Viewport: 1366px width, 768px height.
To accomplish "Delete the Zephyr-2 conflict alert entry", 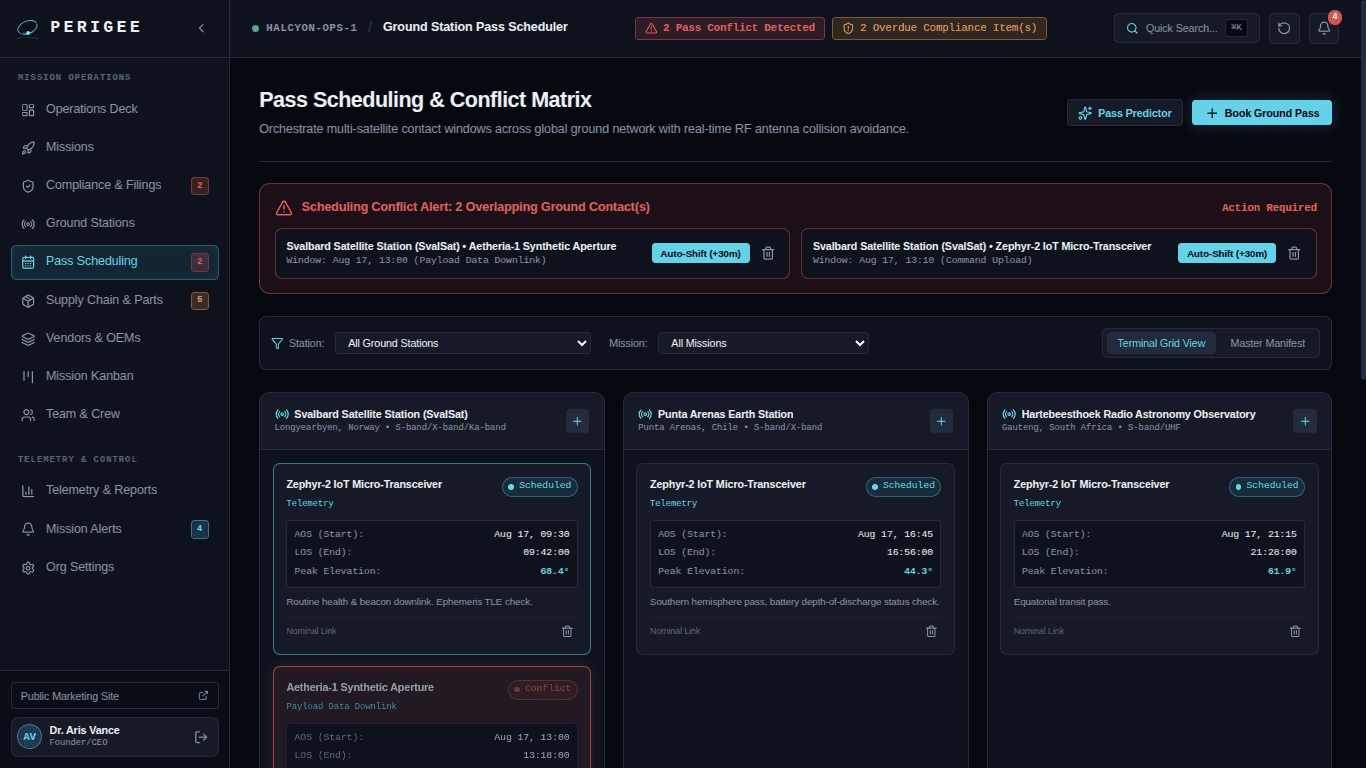I will [1294, 253].
